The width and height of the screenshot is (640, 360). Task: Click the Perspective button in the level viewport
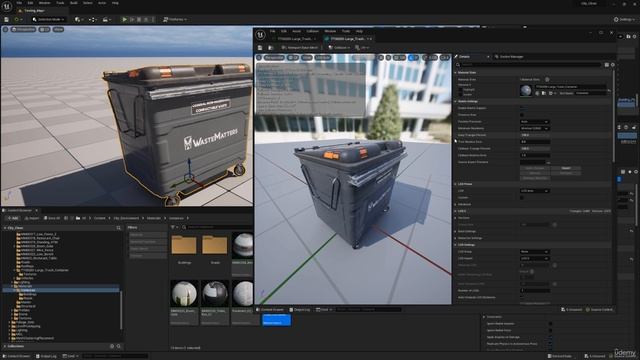tap(24, 29)
